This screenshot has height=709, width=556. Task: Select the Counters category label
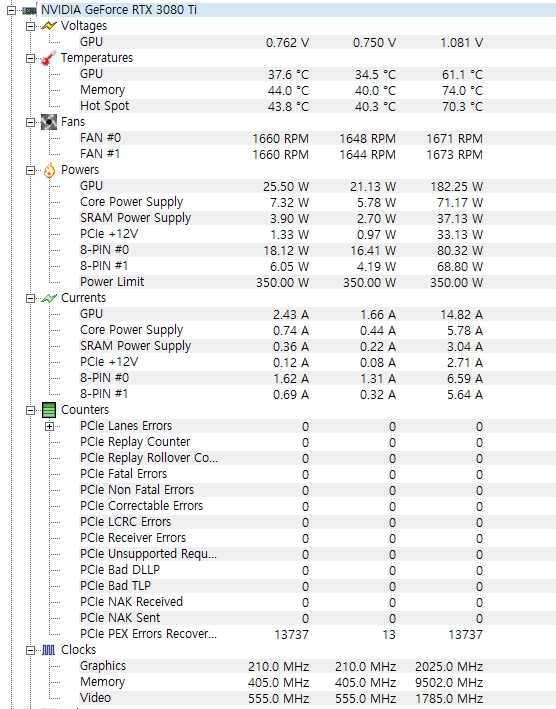pos(85,410)
